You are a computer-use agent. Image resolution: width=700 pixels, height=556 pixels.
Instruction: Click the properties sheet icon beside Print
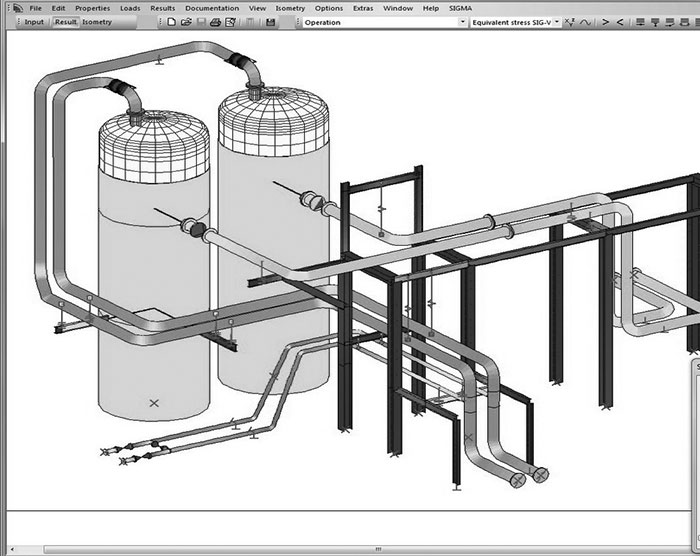[231, 21]
